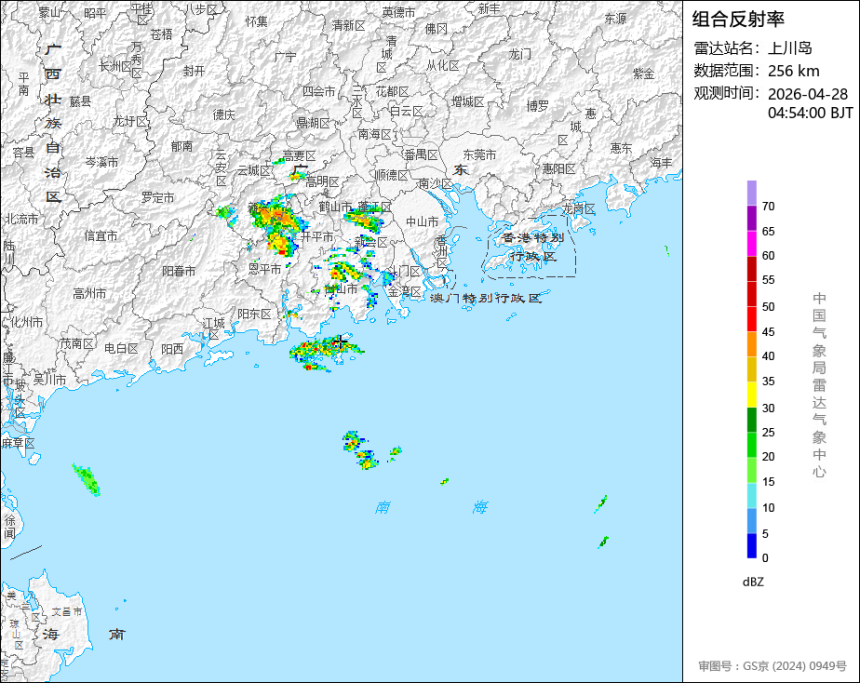Click the 东莞市 map label
860x683 pixels.
point(479,155)
